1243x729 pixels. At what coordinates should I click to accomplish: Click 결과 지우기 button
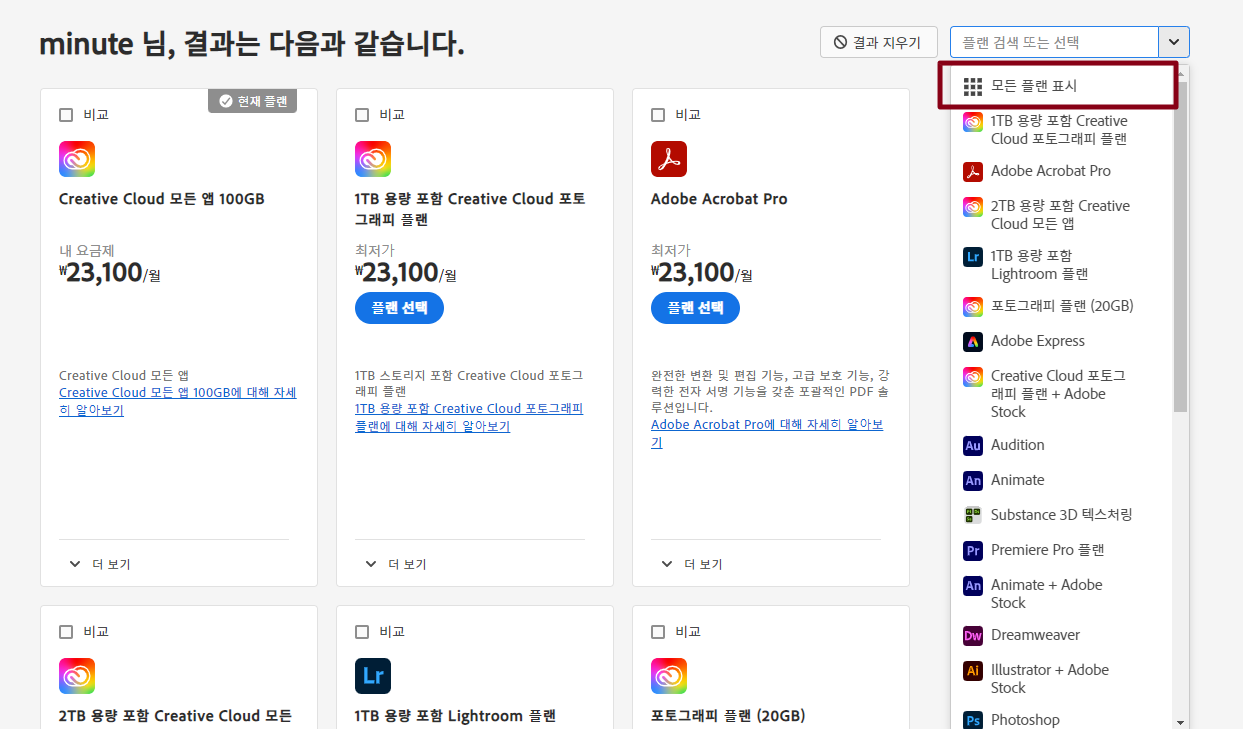click(879, 42)
